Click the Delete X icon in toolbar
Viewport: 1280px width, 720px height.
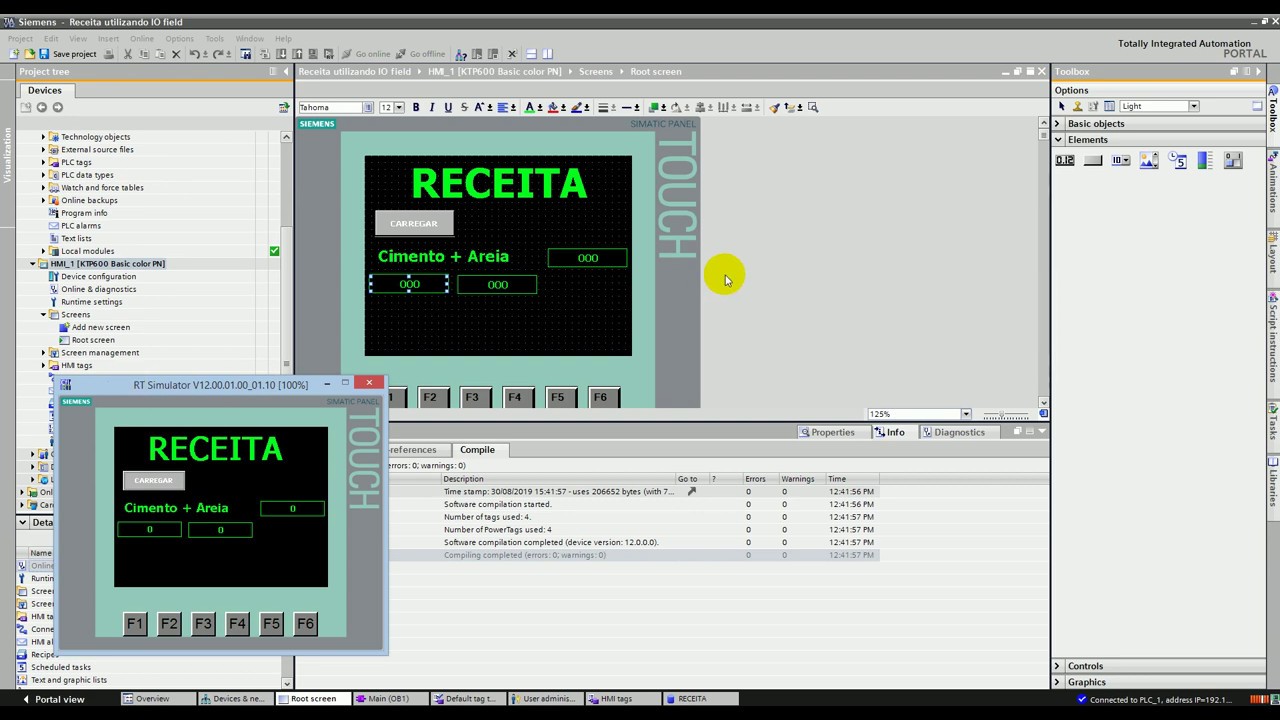click(176, 54)
